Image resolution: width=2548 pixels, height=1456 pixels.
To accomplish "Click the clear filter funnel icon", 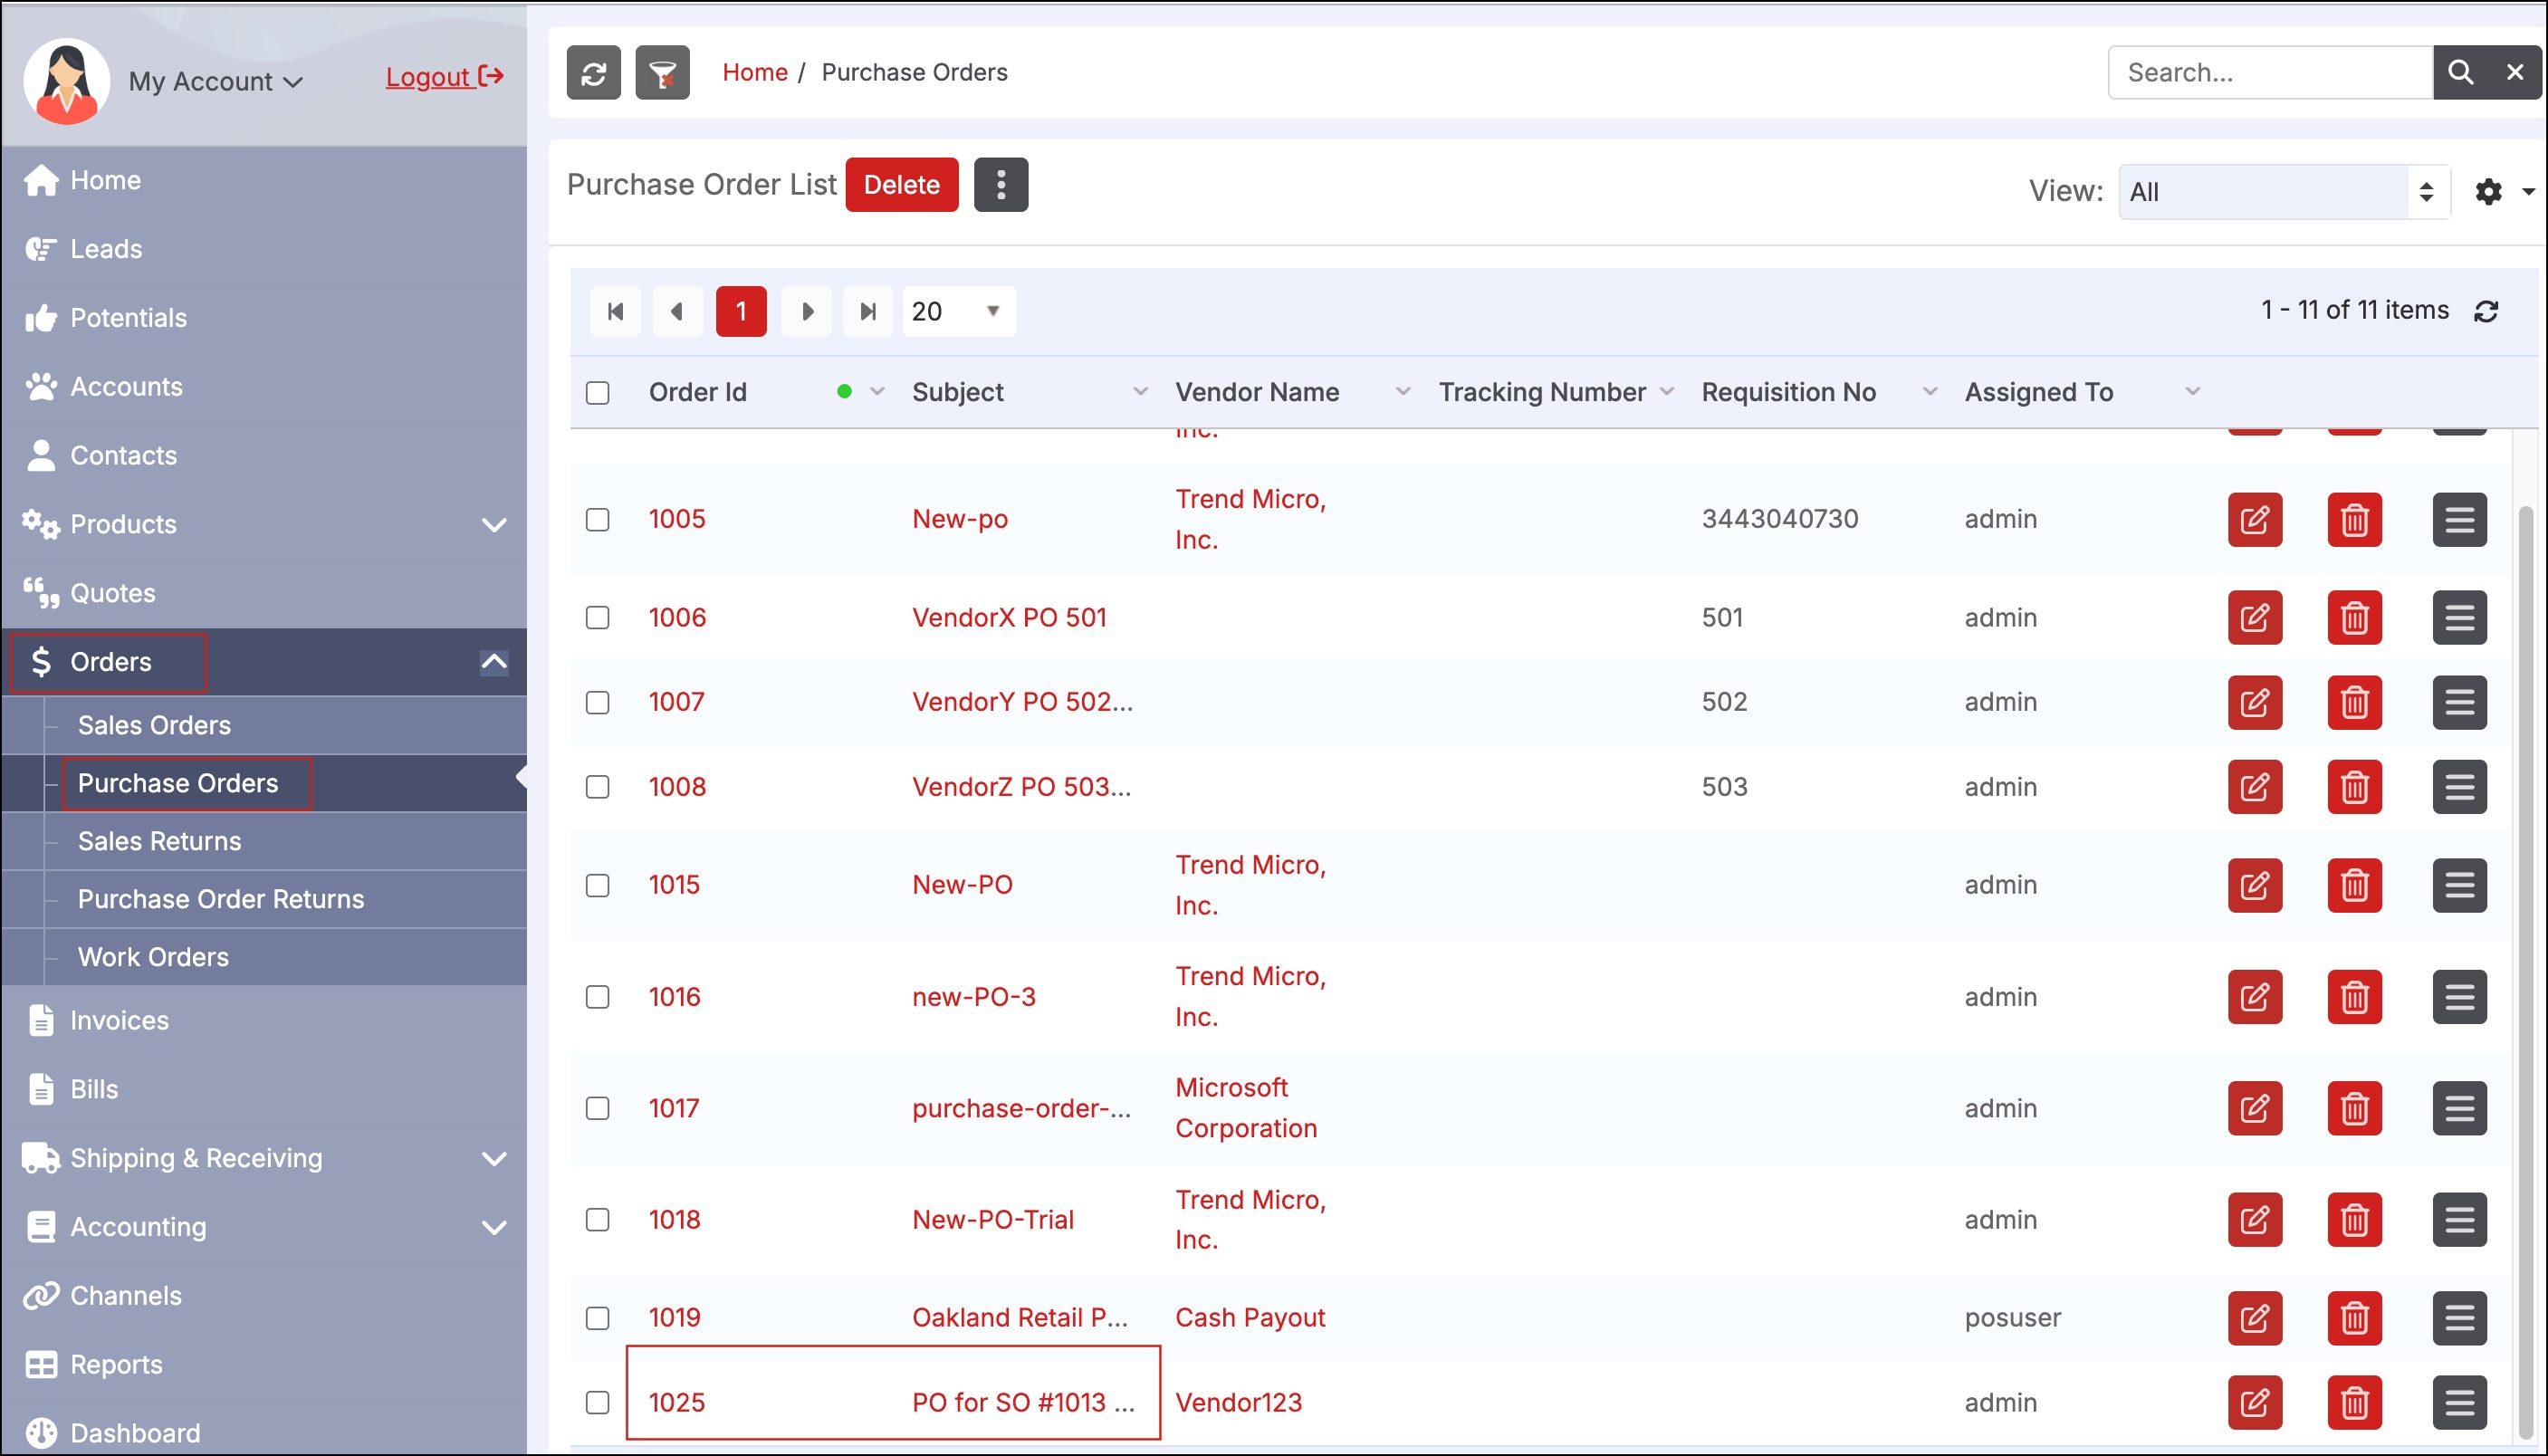I will pos(662,72).
